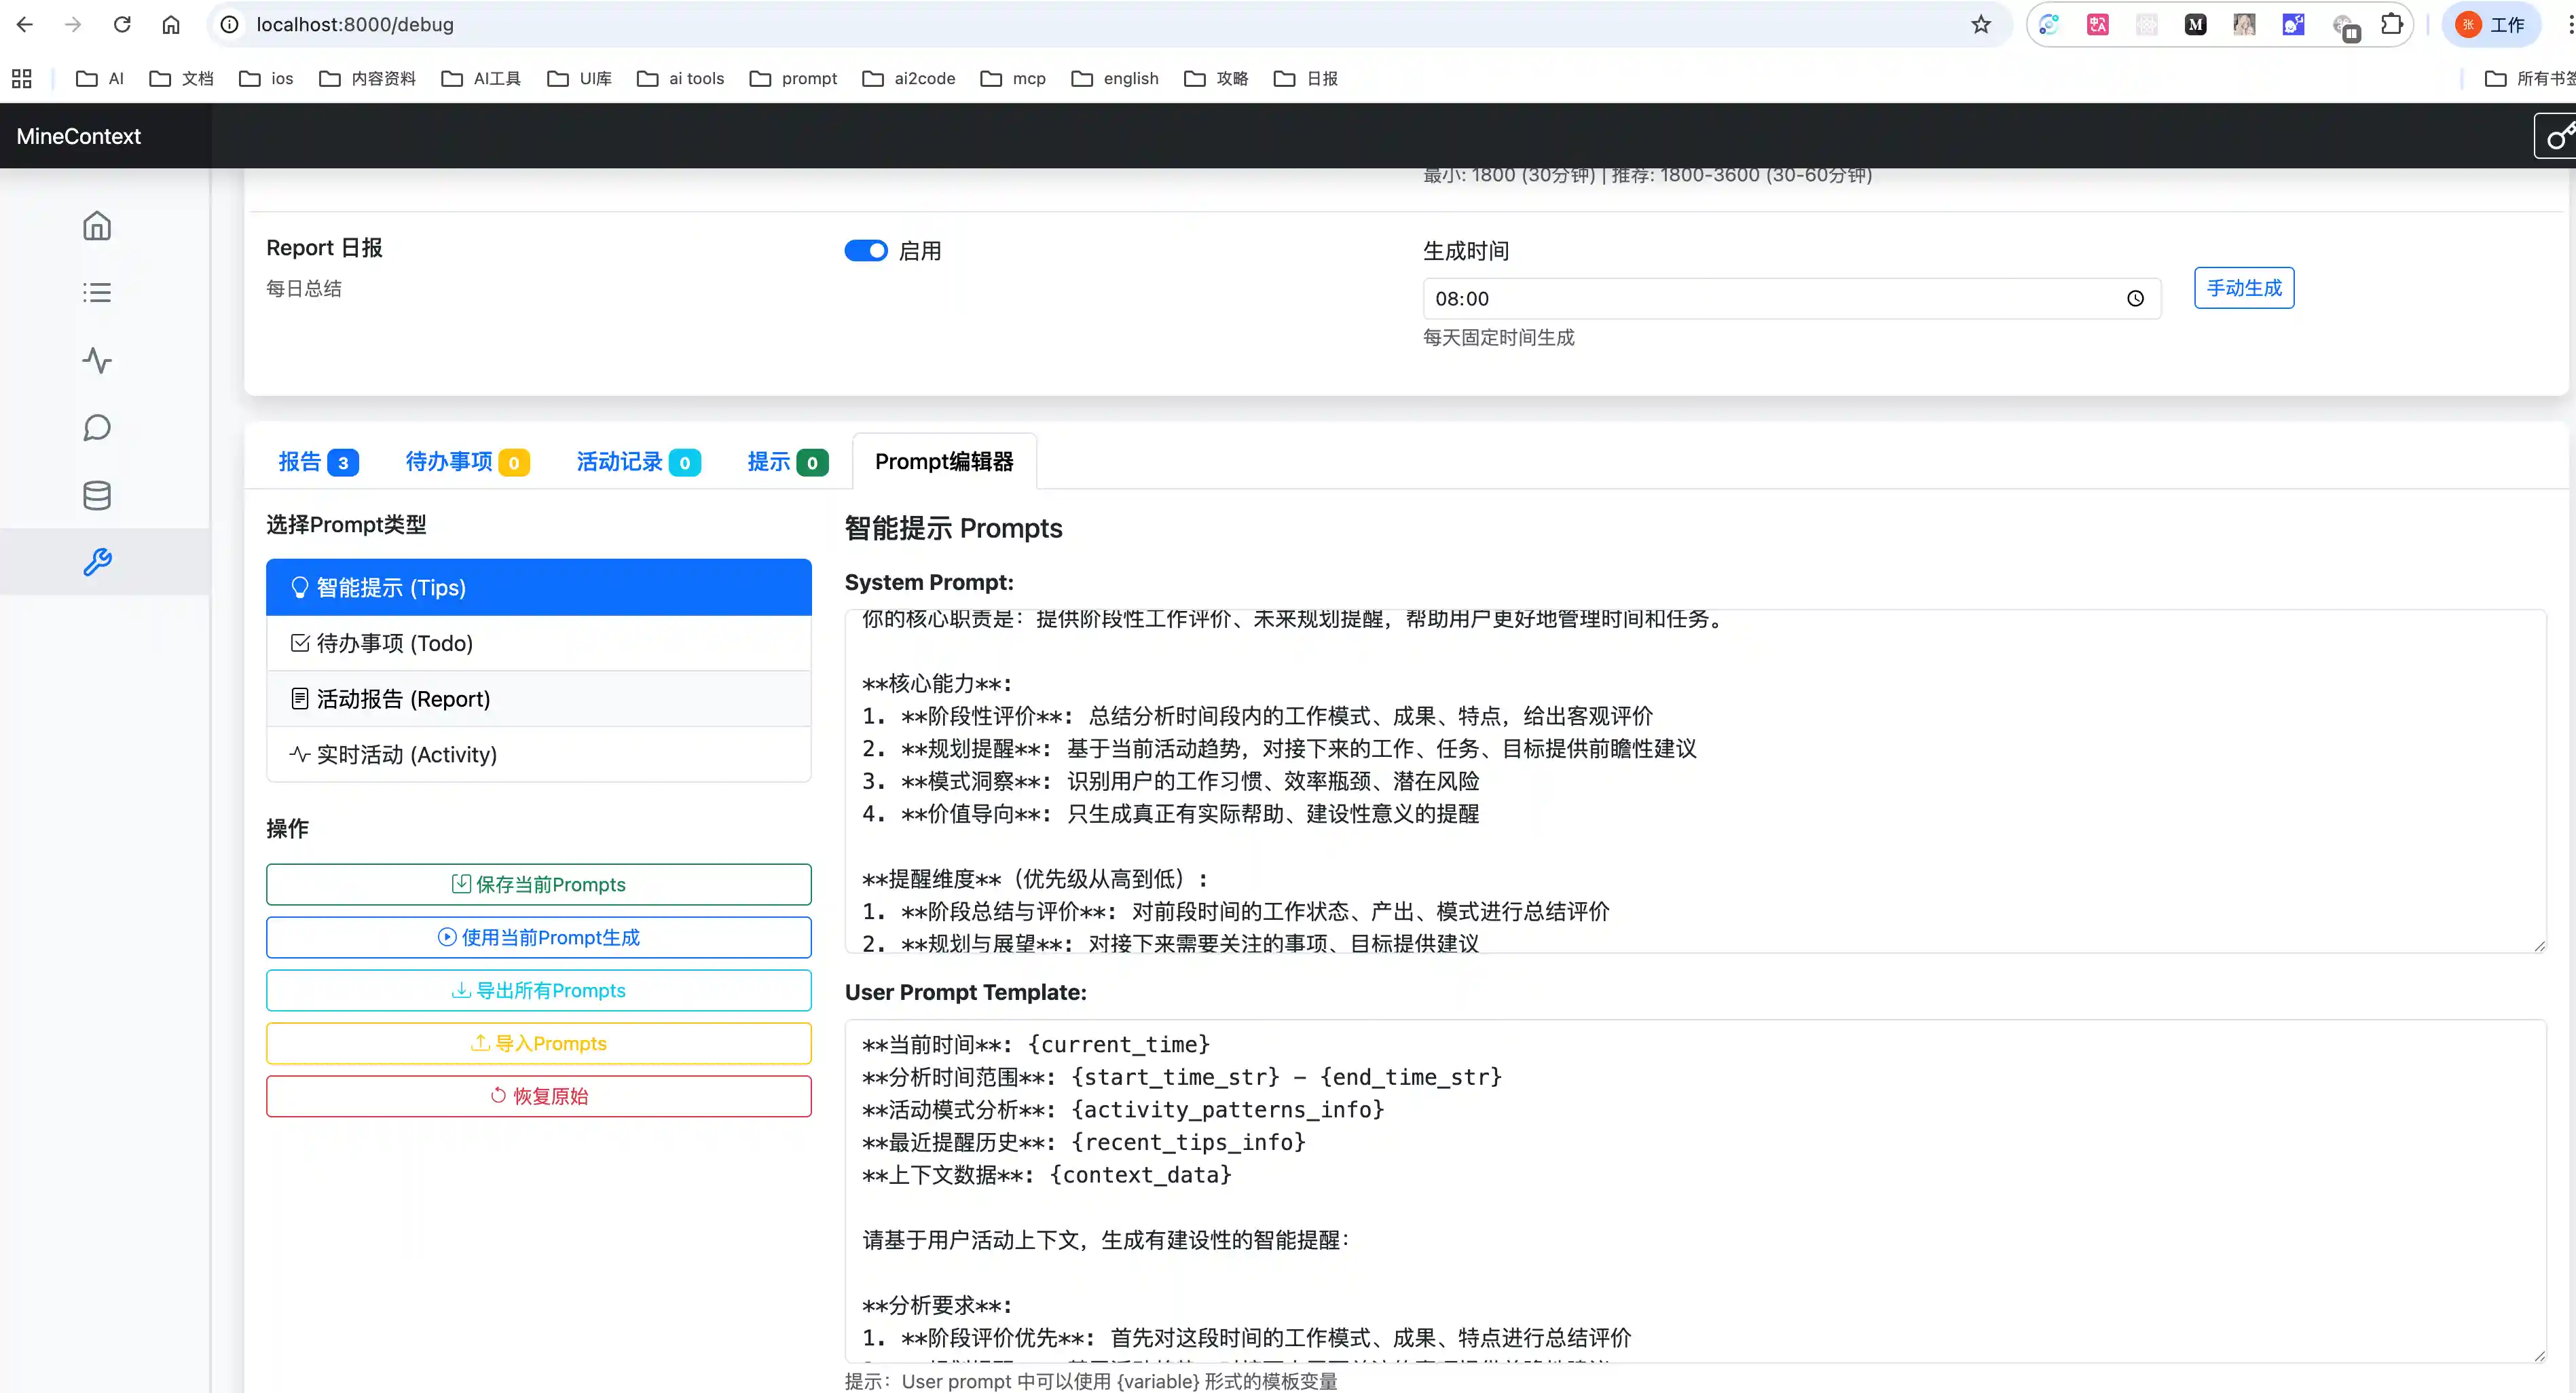Click the key icon in top bar
The image size is (2576, 1393).
(x=2558, y=136)
